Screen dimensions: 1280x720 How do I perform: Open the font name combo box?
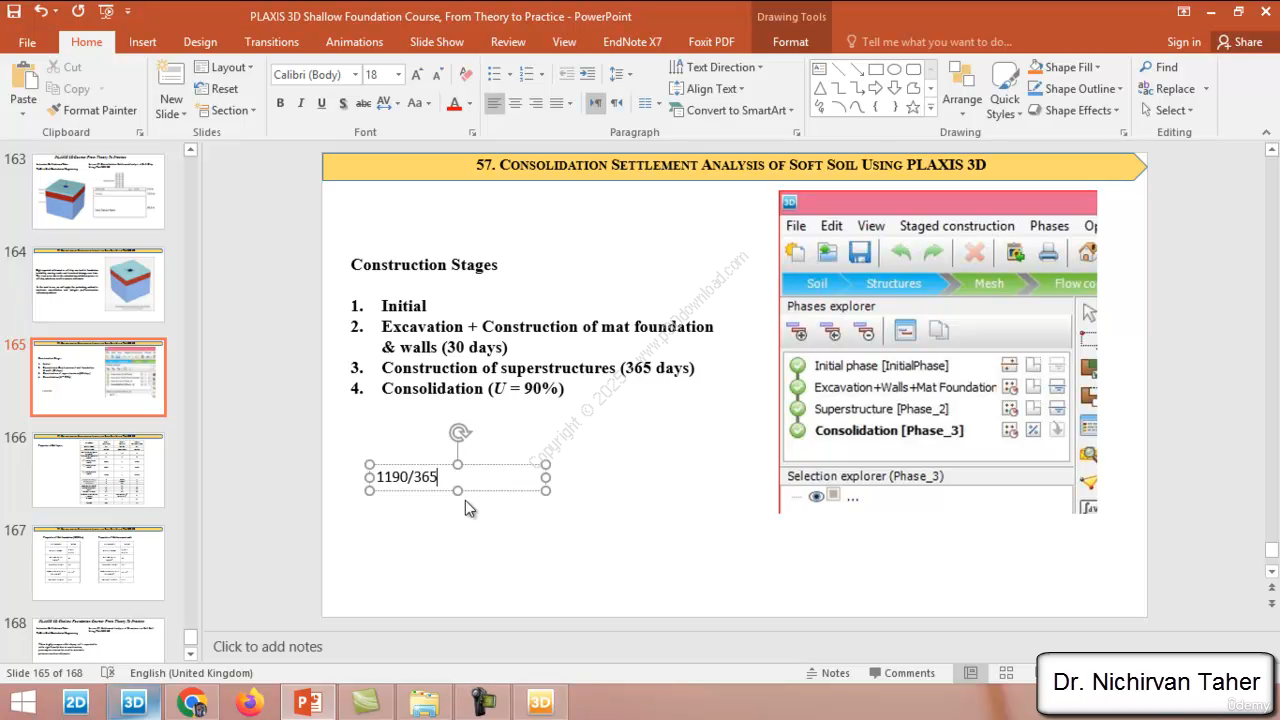point(315,75)
